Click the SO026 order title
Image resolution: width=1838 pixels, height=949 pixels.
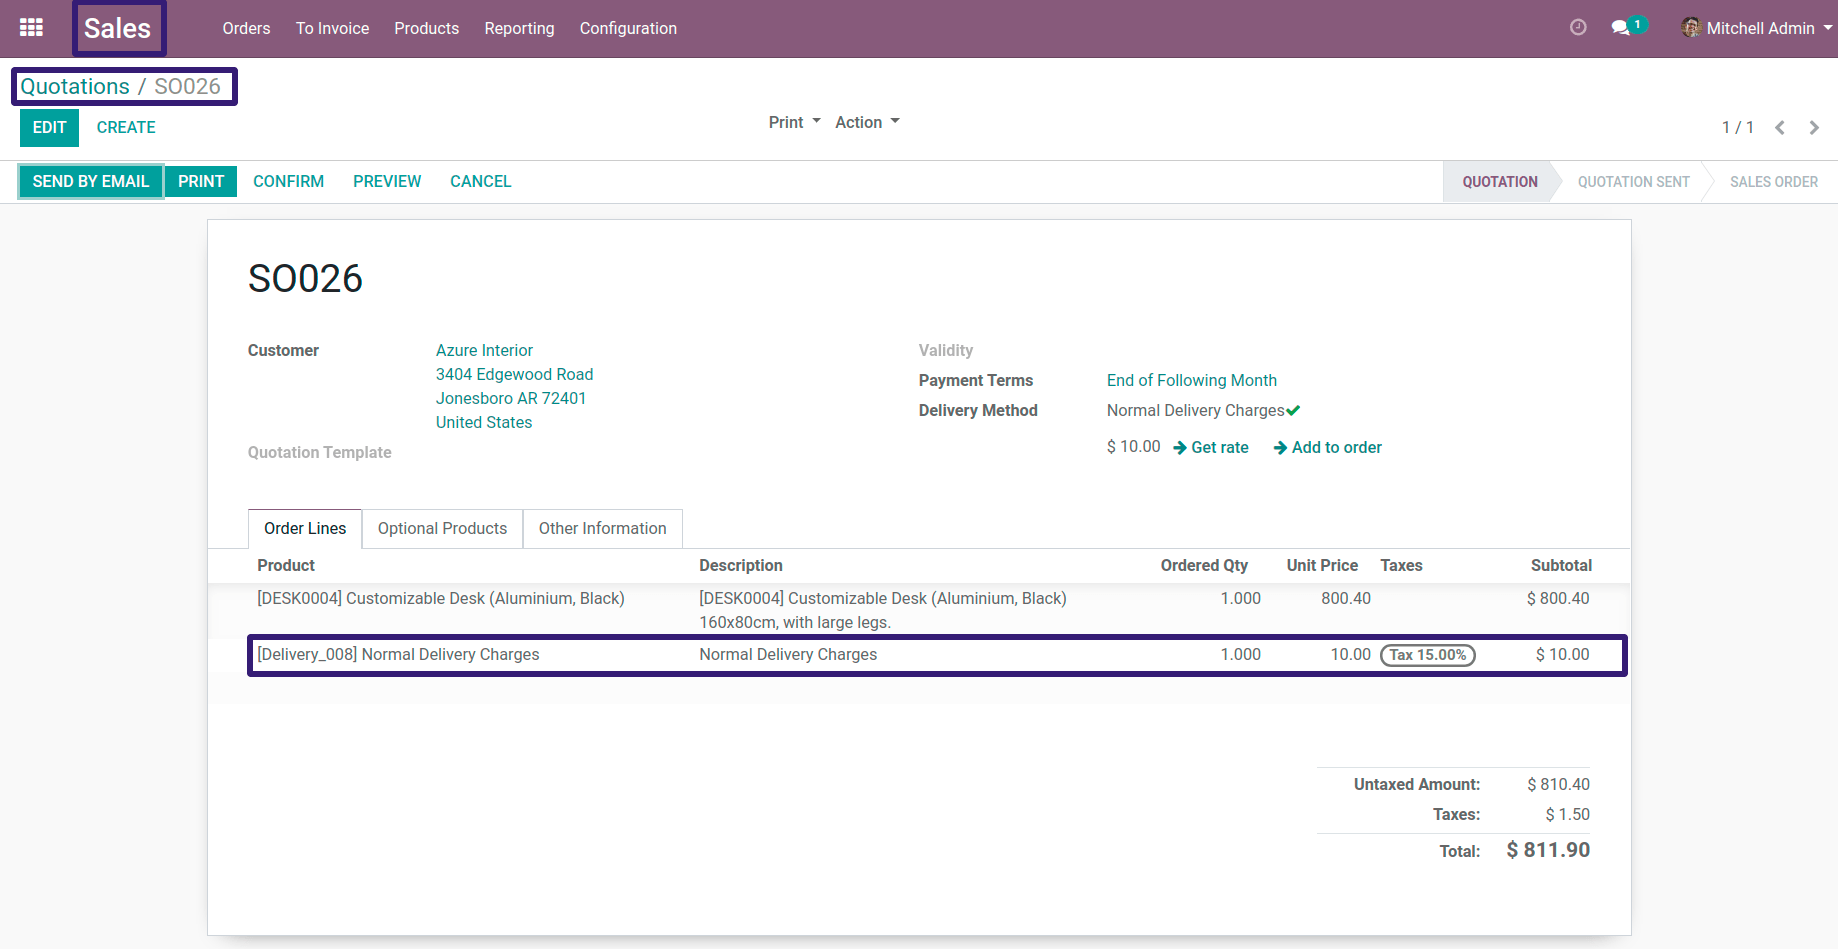click(x=305, y=279)
